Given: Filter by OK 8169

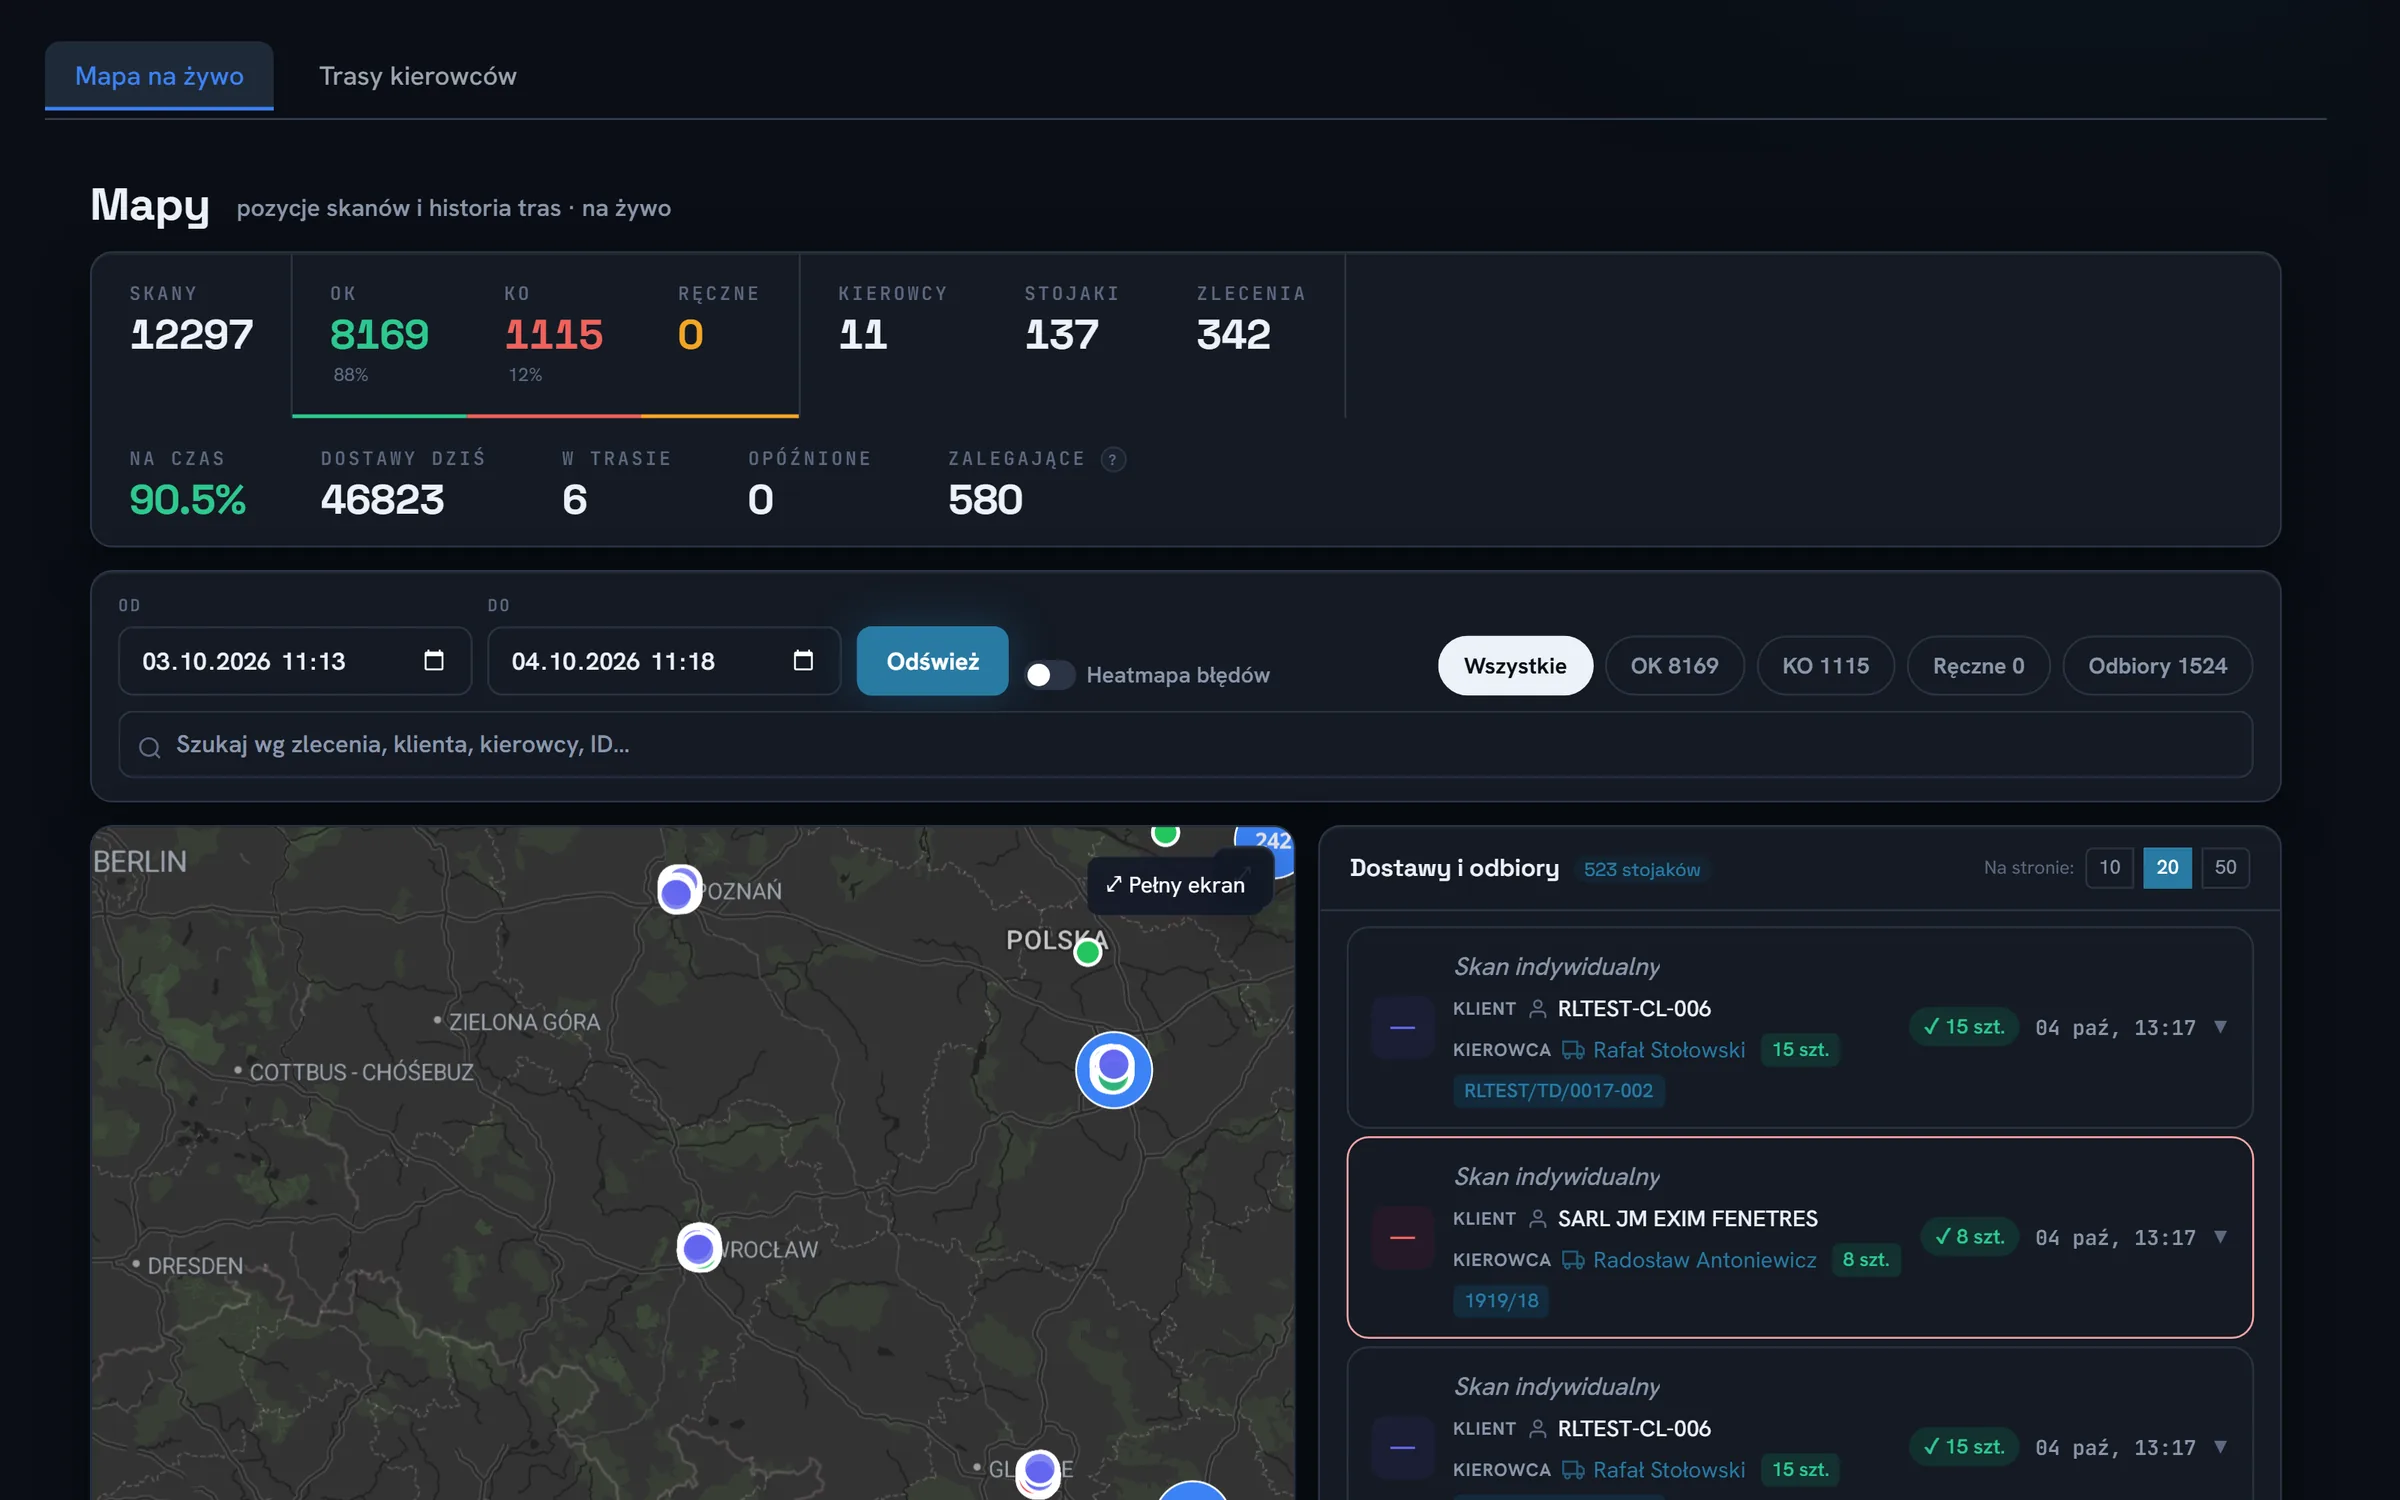Looking at the screenshot, I should tap(1674, 666).
